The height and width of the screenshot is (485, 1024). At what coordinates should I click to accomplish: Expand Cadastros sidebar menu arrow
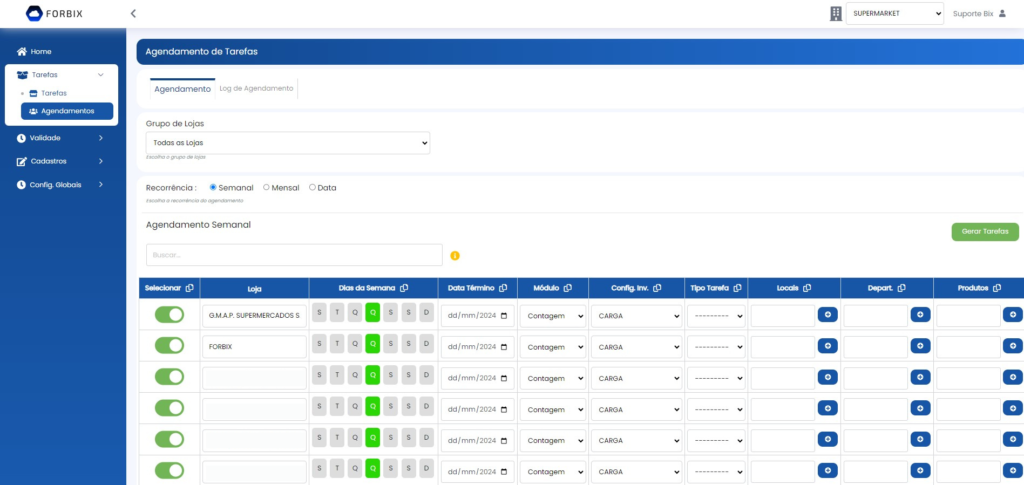[101, 161]
